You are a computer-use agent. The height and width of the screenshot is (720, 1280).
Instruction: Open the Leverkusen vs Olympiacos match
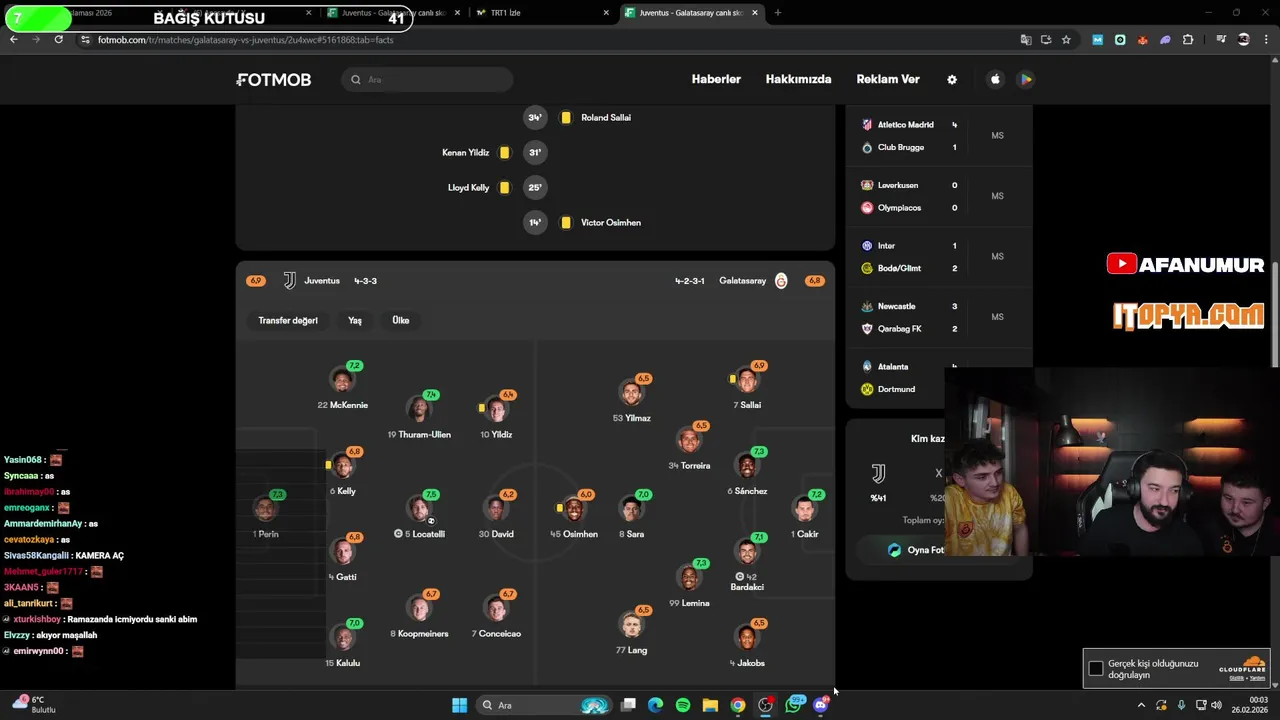coord(938,196)
